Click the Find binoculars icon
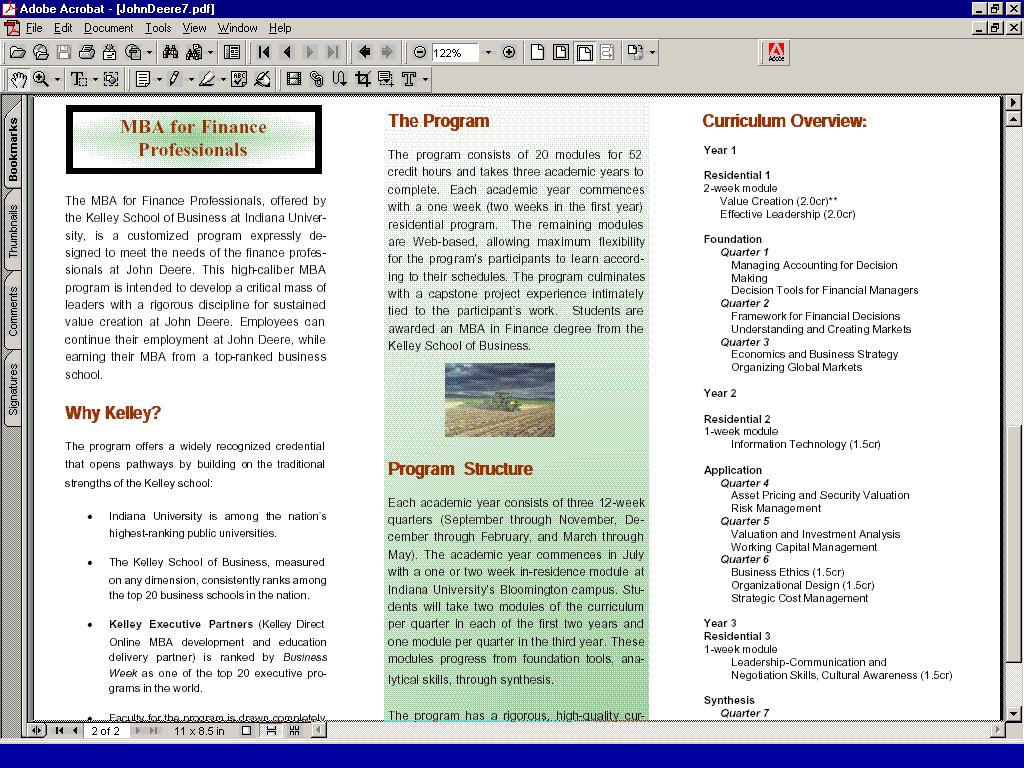The height and width of the screenshot is (768, 1024). click(170, 52)
